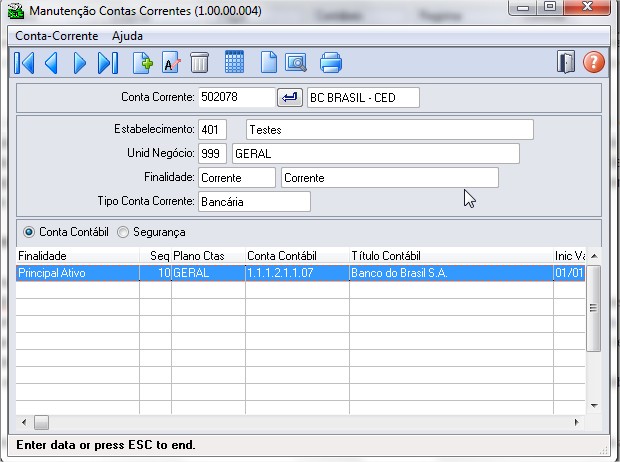
Task: Click the blank page toolbar icon
Action: tap(268, 63)
